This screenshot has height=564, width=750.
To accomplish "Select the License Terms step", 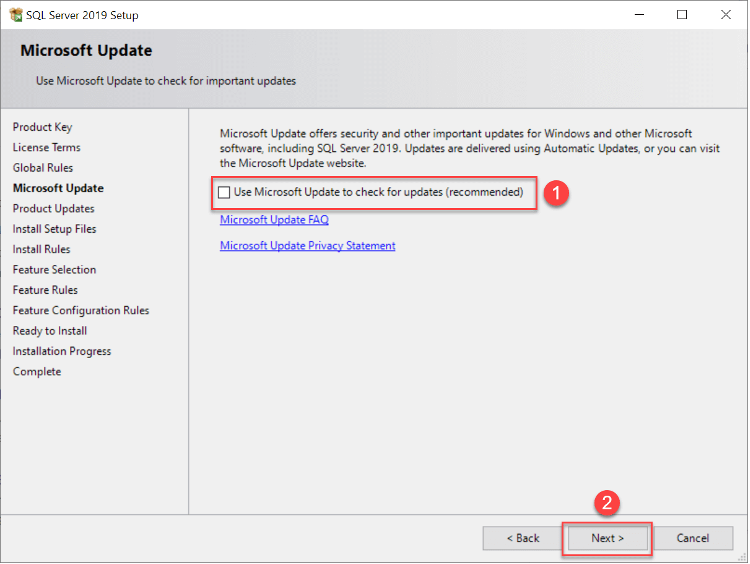I will tap(46, 147).
